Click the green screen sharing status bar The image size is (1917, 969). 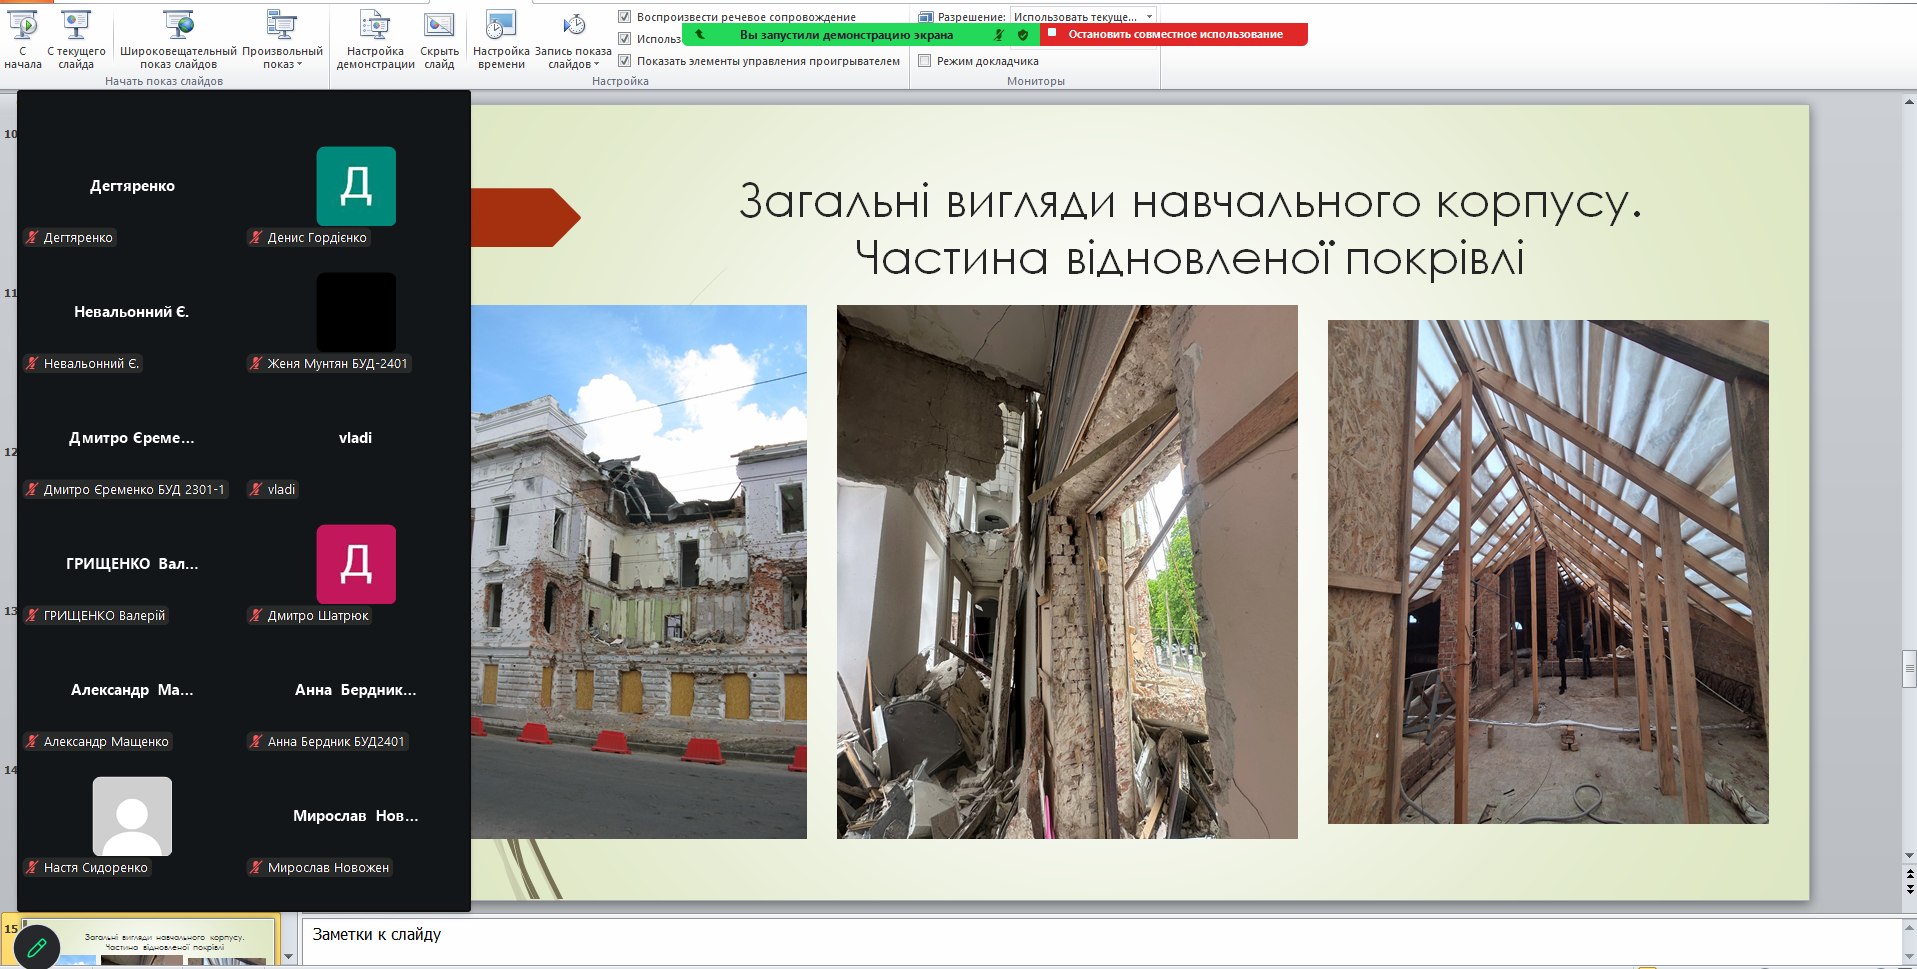click(846, 34)
